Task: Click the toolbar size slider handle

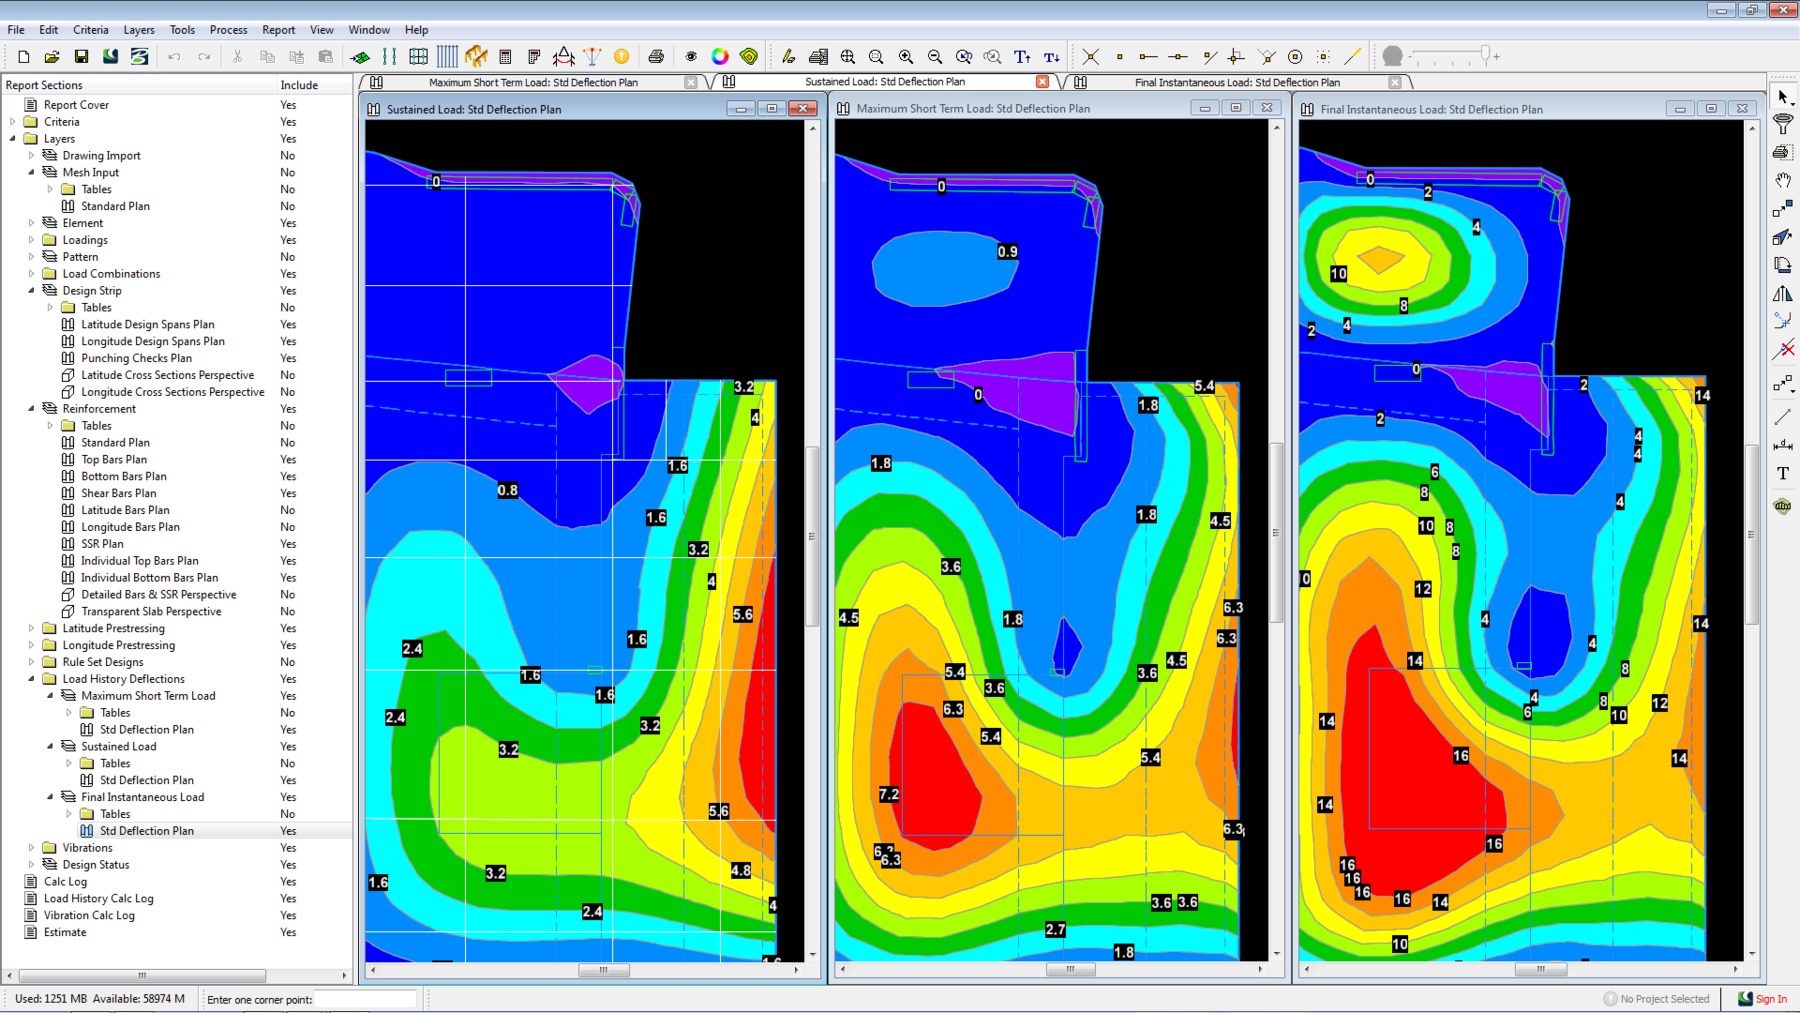Action: [1486, 54]
